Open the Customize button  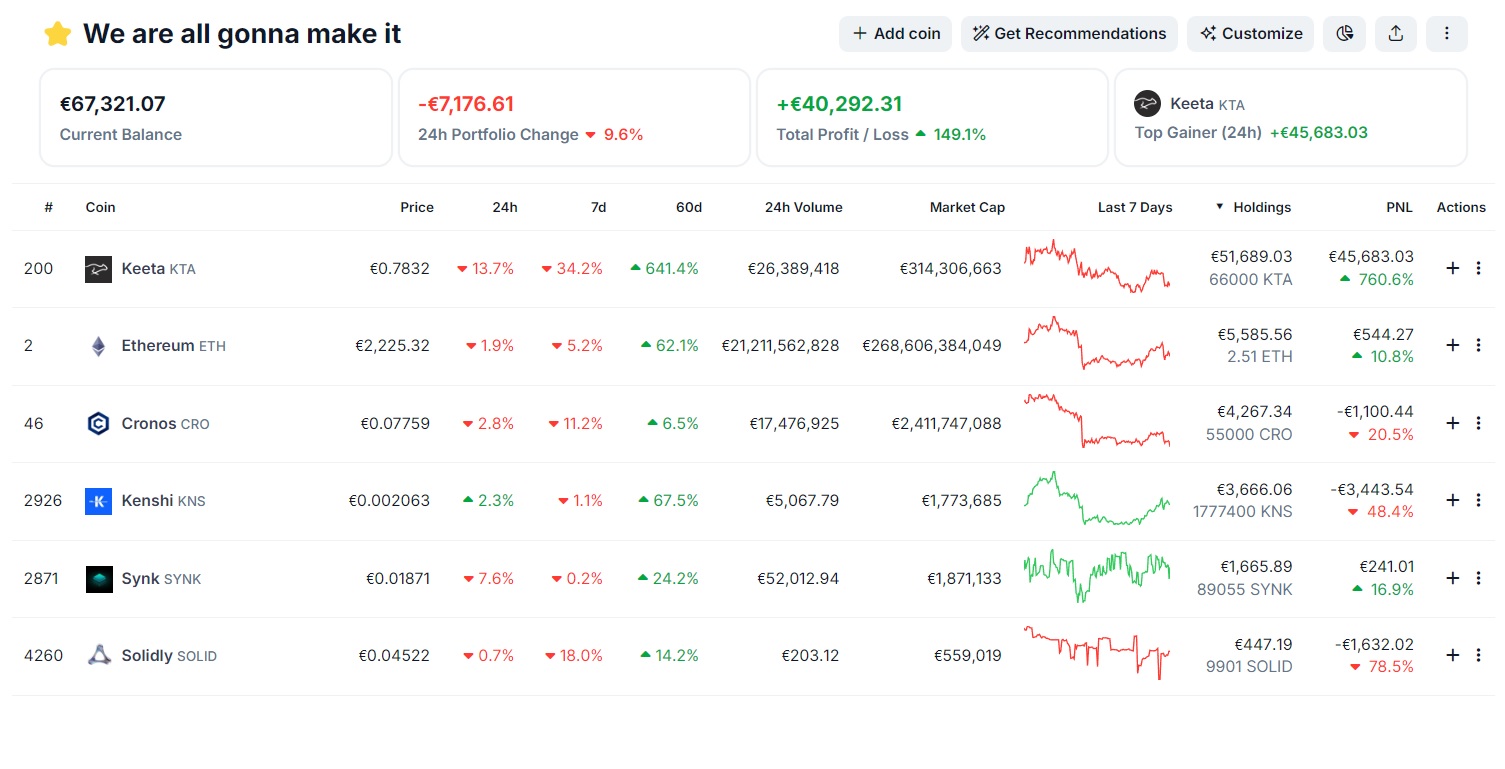pos(1251,34)
